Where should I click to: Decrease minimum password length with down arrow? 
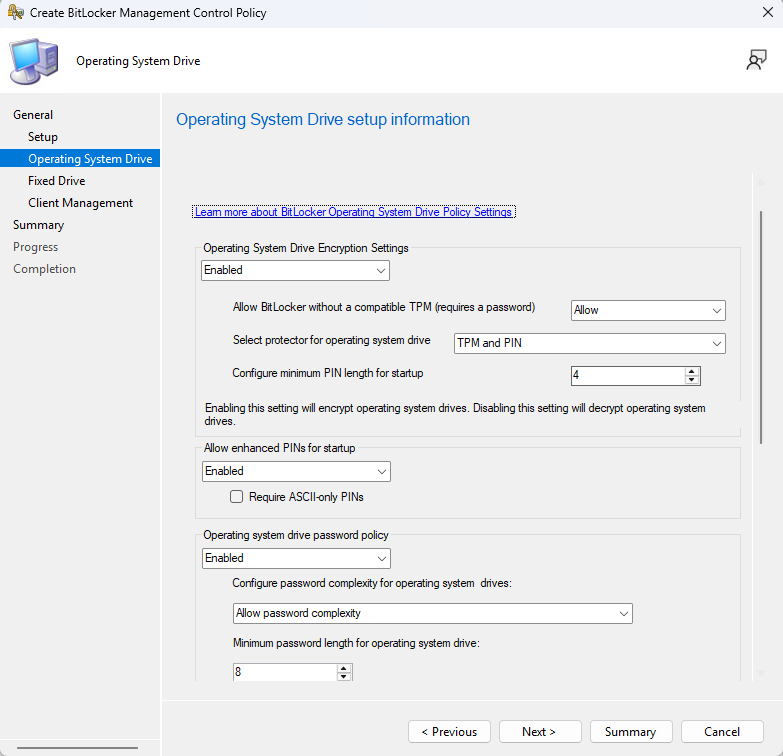344,677
